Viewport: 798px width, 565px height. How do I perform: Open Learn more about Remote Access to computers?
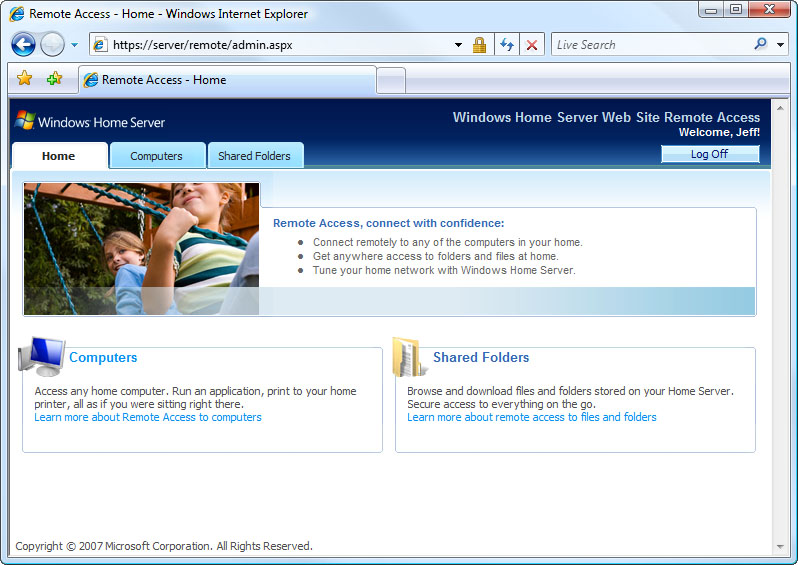pos(148,417)
